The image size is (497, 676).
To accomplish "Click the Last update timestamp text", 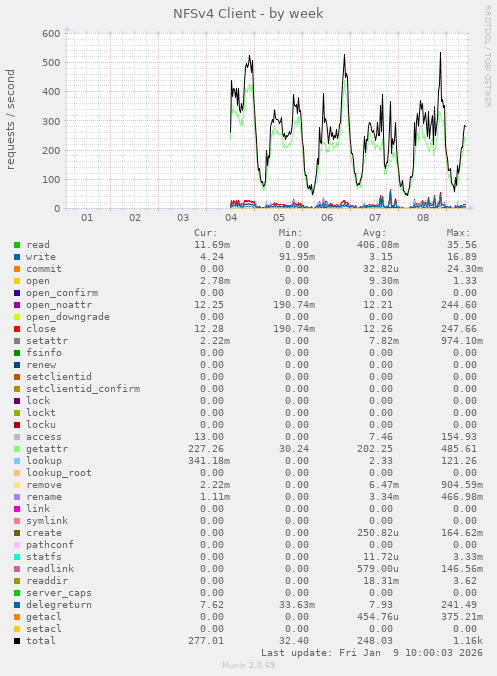I will (372, 653).
